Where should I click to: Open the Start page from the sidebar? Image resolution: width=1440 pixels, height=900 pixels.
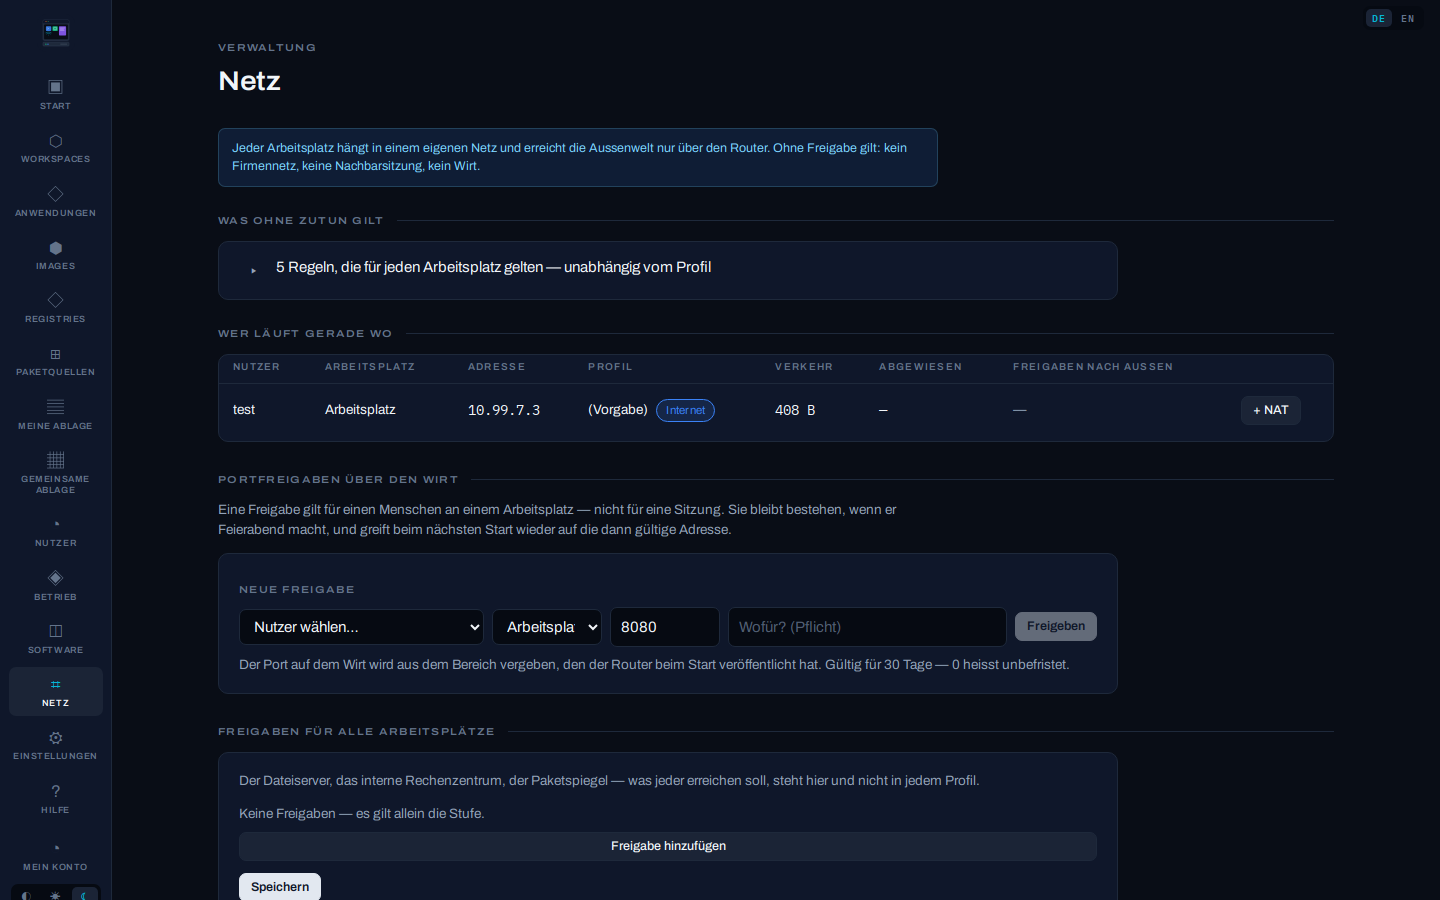click(55, 94)
